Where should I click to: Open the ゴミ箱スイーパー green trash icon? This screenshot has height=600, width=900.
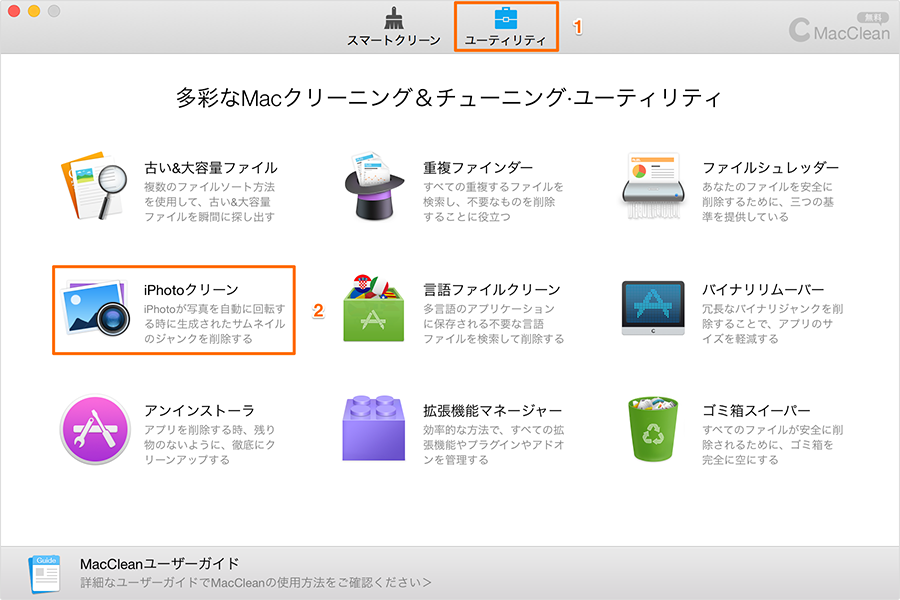coord(653,429)
